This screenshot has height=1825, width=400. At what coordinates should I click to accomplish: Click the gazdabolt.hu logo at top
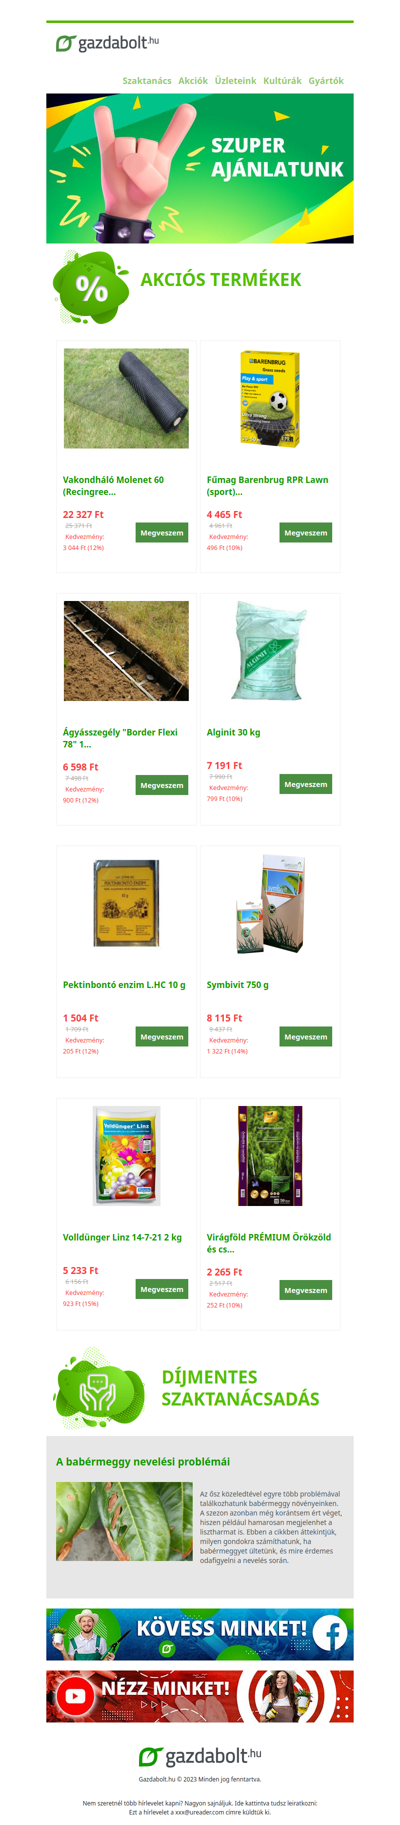[107, 43]
